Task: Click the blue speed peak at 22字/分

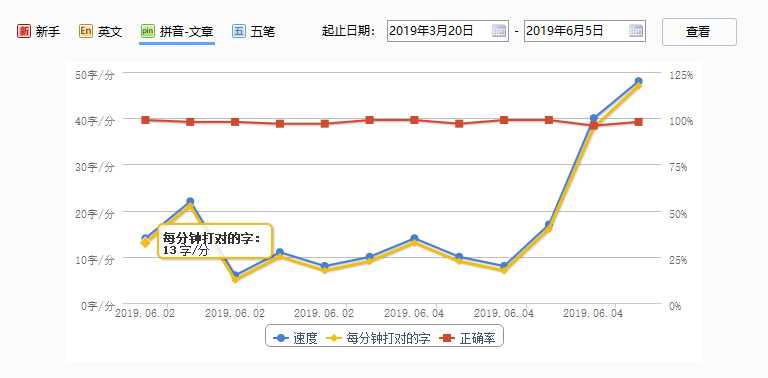Action: [x=190, y=201]
